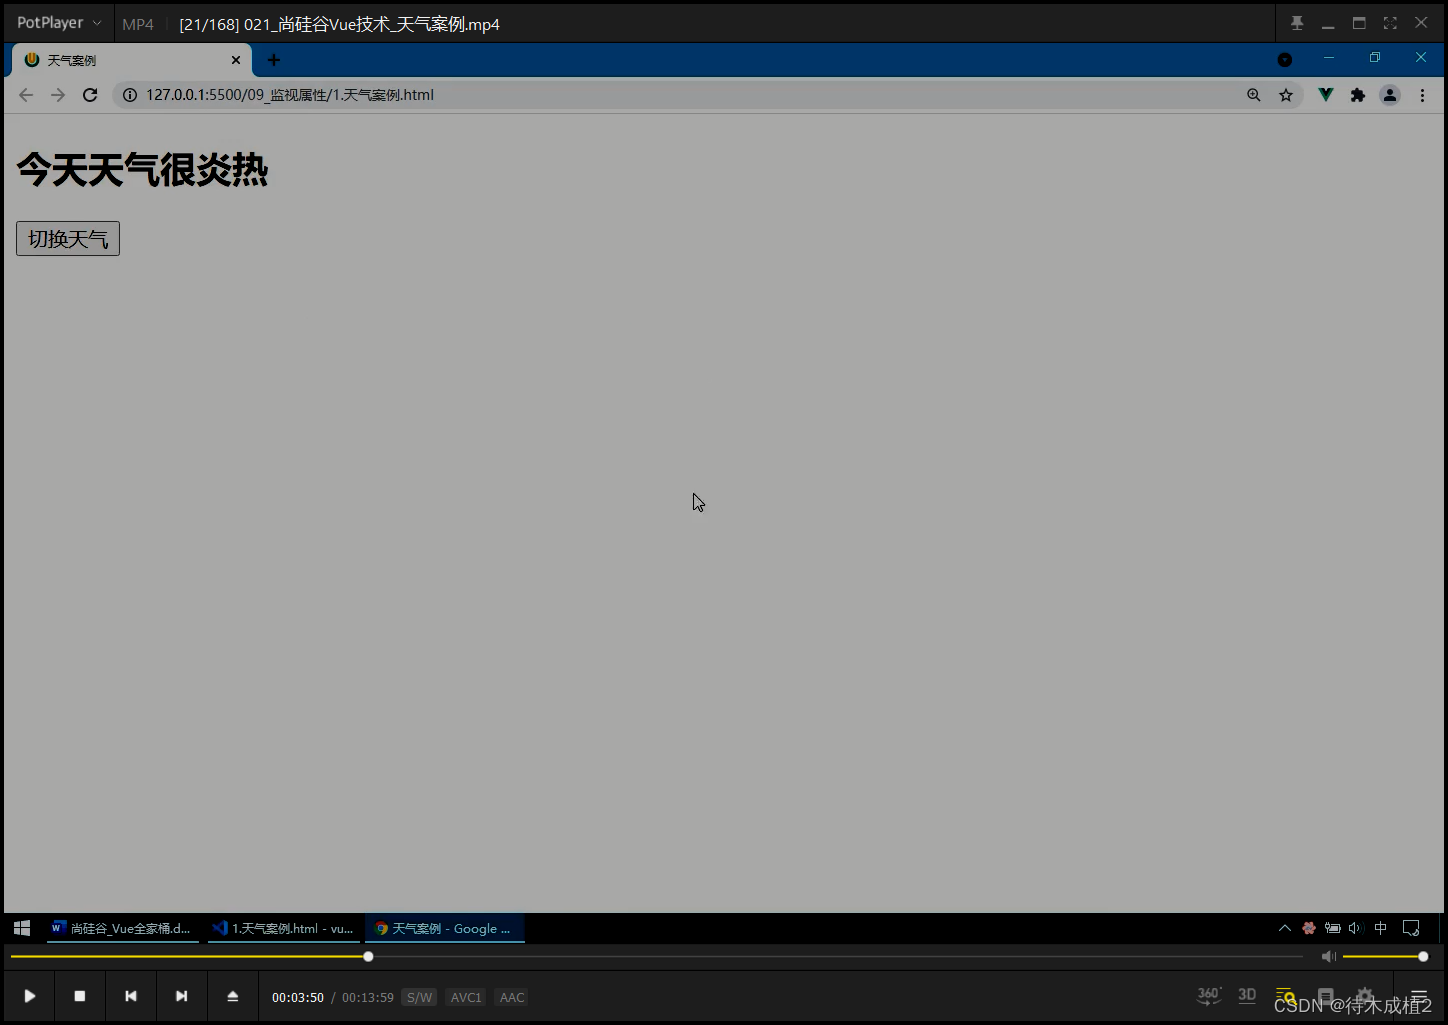
Task: Enter PotPlayer fullscreen mode
Action: click(1390, 23)
